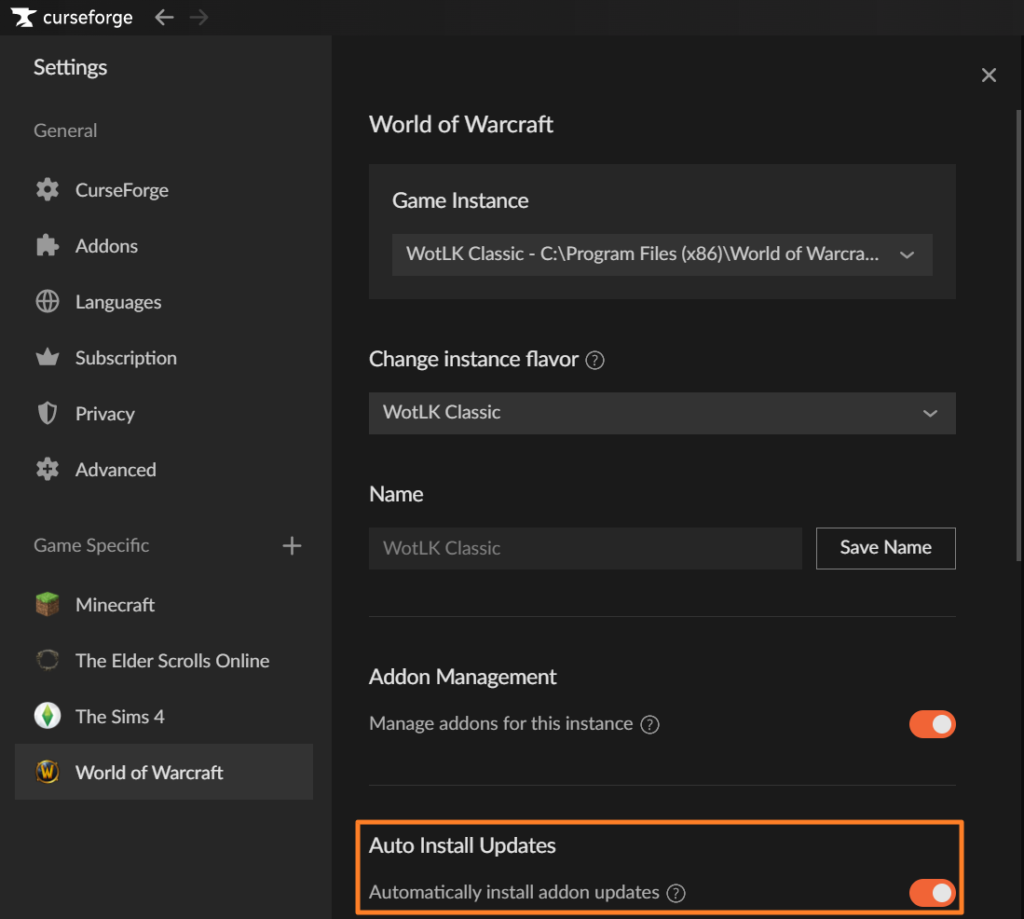
Task: Click the settings panel vertical scrollbar
Action: (x=1018, y=335)
